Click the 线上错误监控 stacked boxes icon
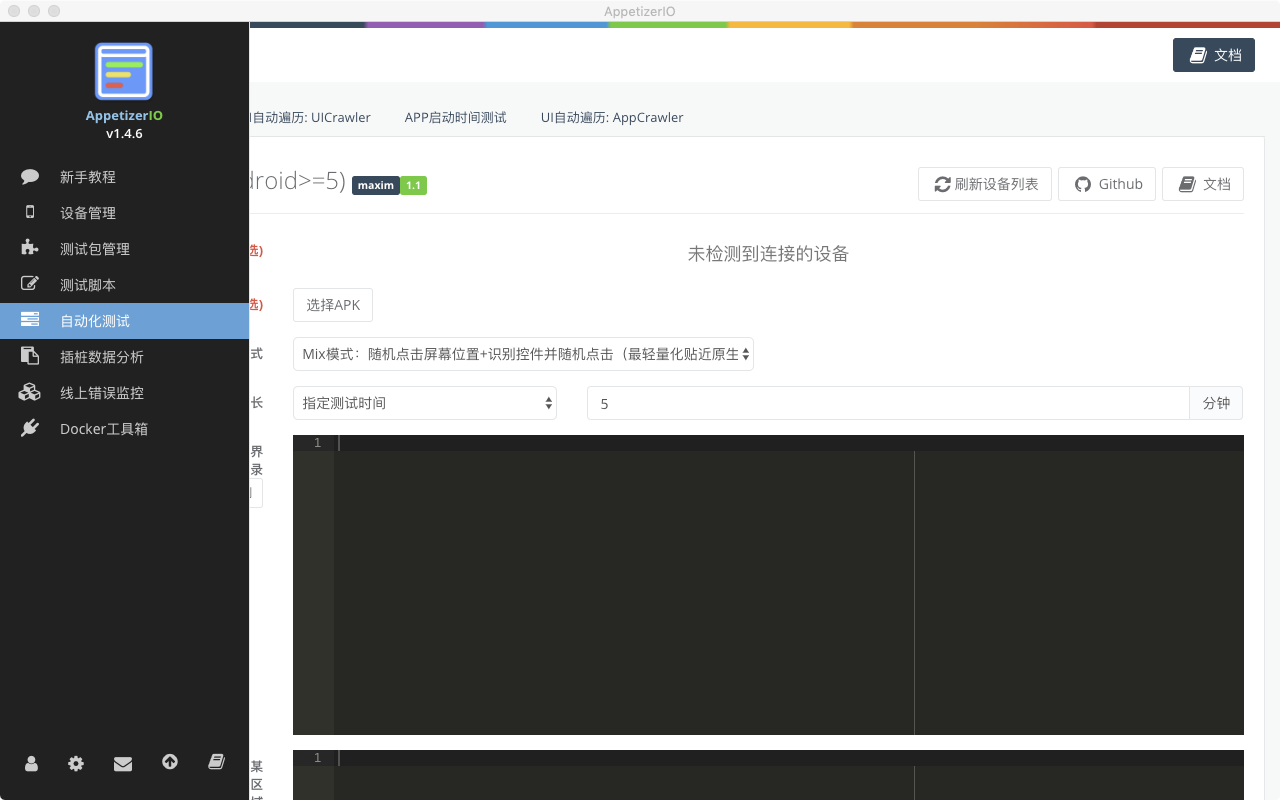This screenshot has height=800, width=1280. (x=30, y=392)
